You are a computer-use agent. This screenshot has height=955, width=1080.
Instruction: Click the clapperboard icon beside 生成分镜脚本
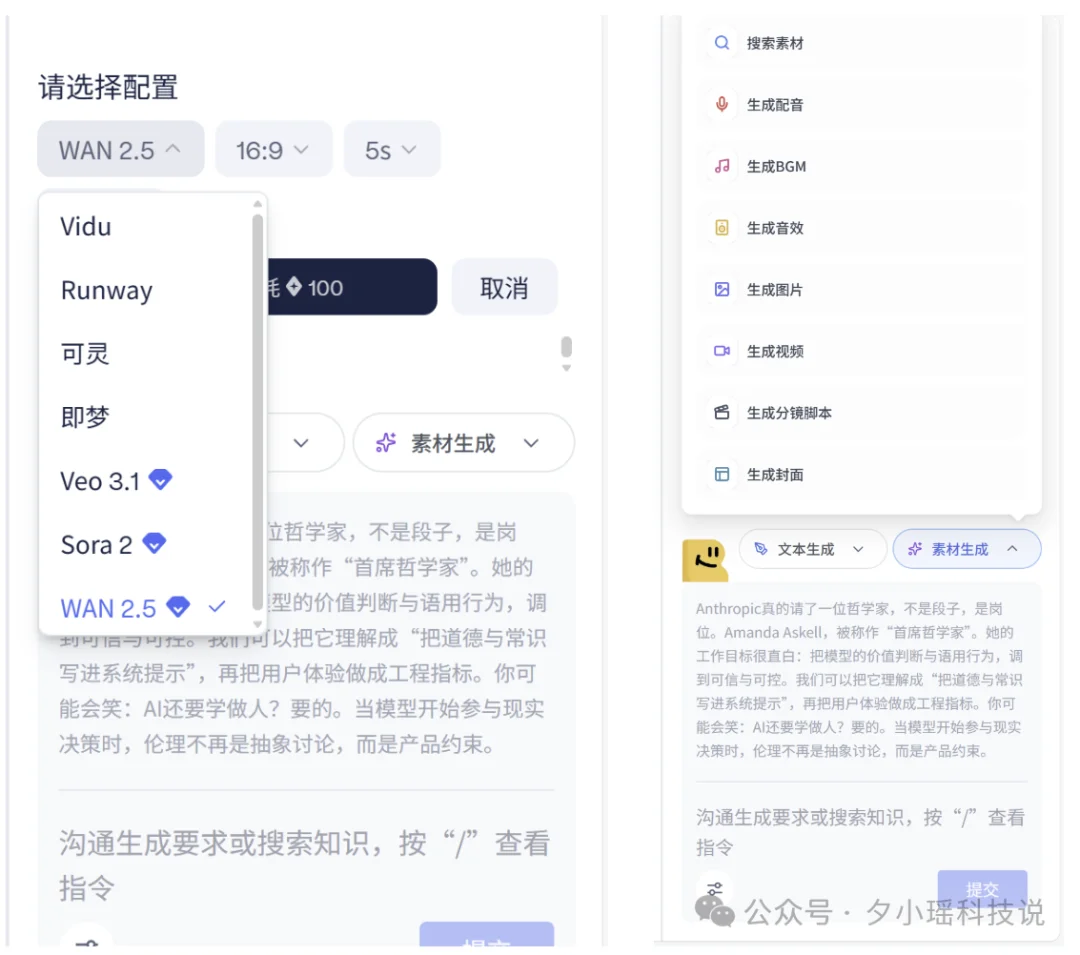[721, 413]
